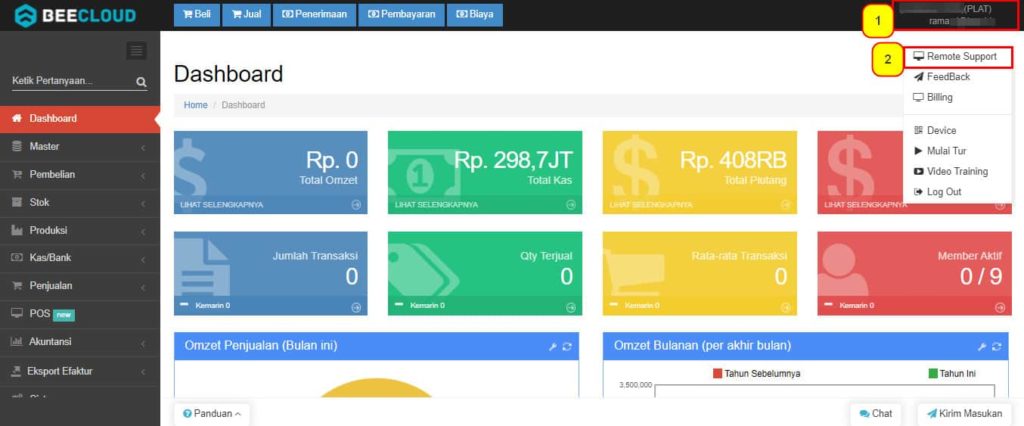The image size is (1024, 426).
Task: Click the sidebar hamburger collapse icon
Action: pos(137,51)
